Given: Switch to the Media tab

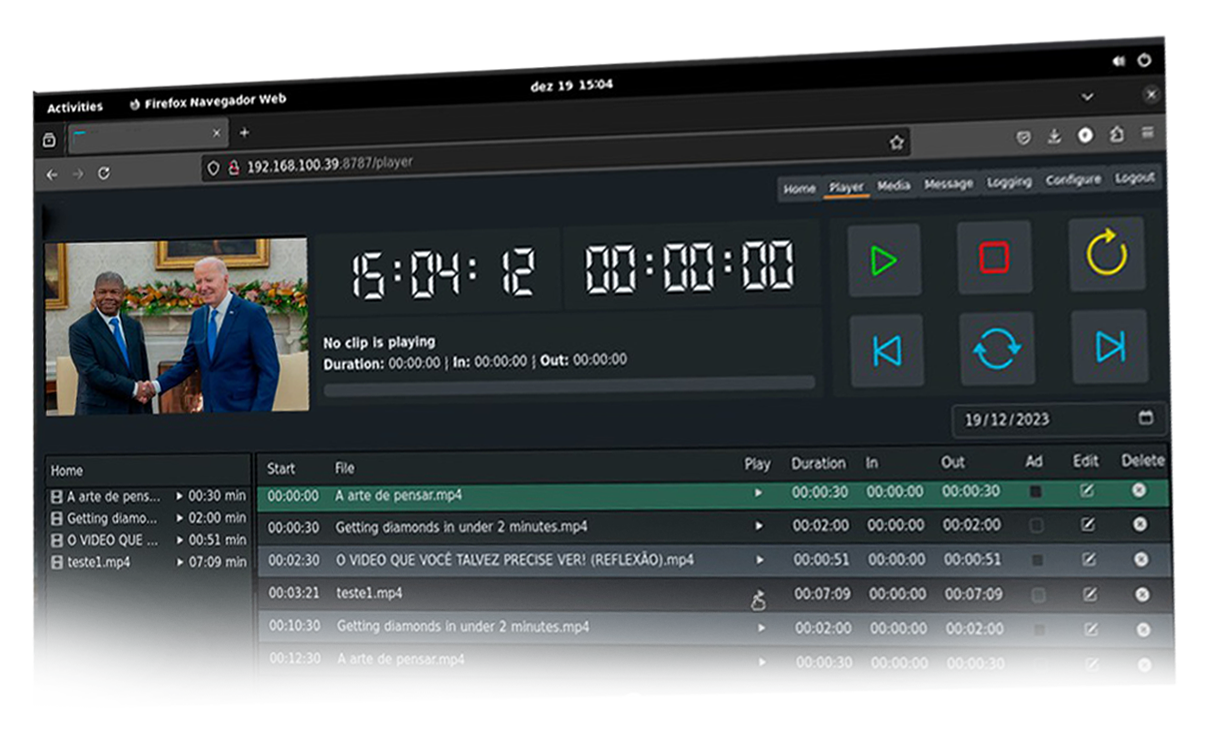Looking at the screenshot, I should [893, 186].
